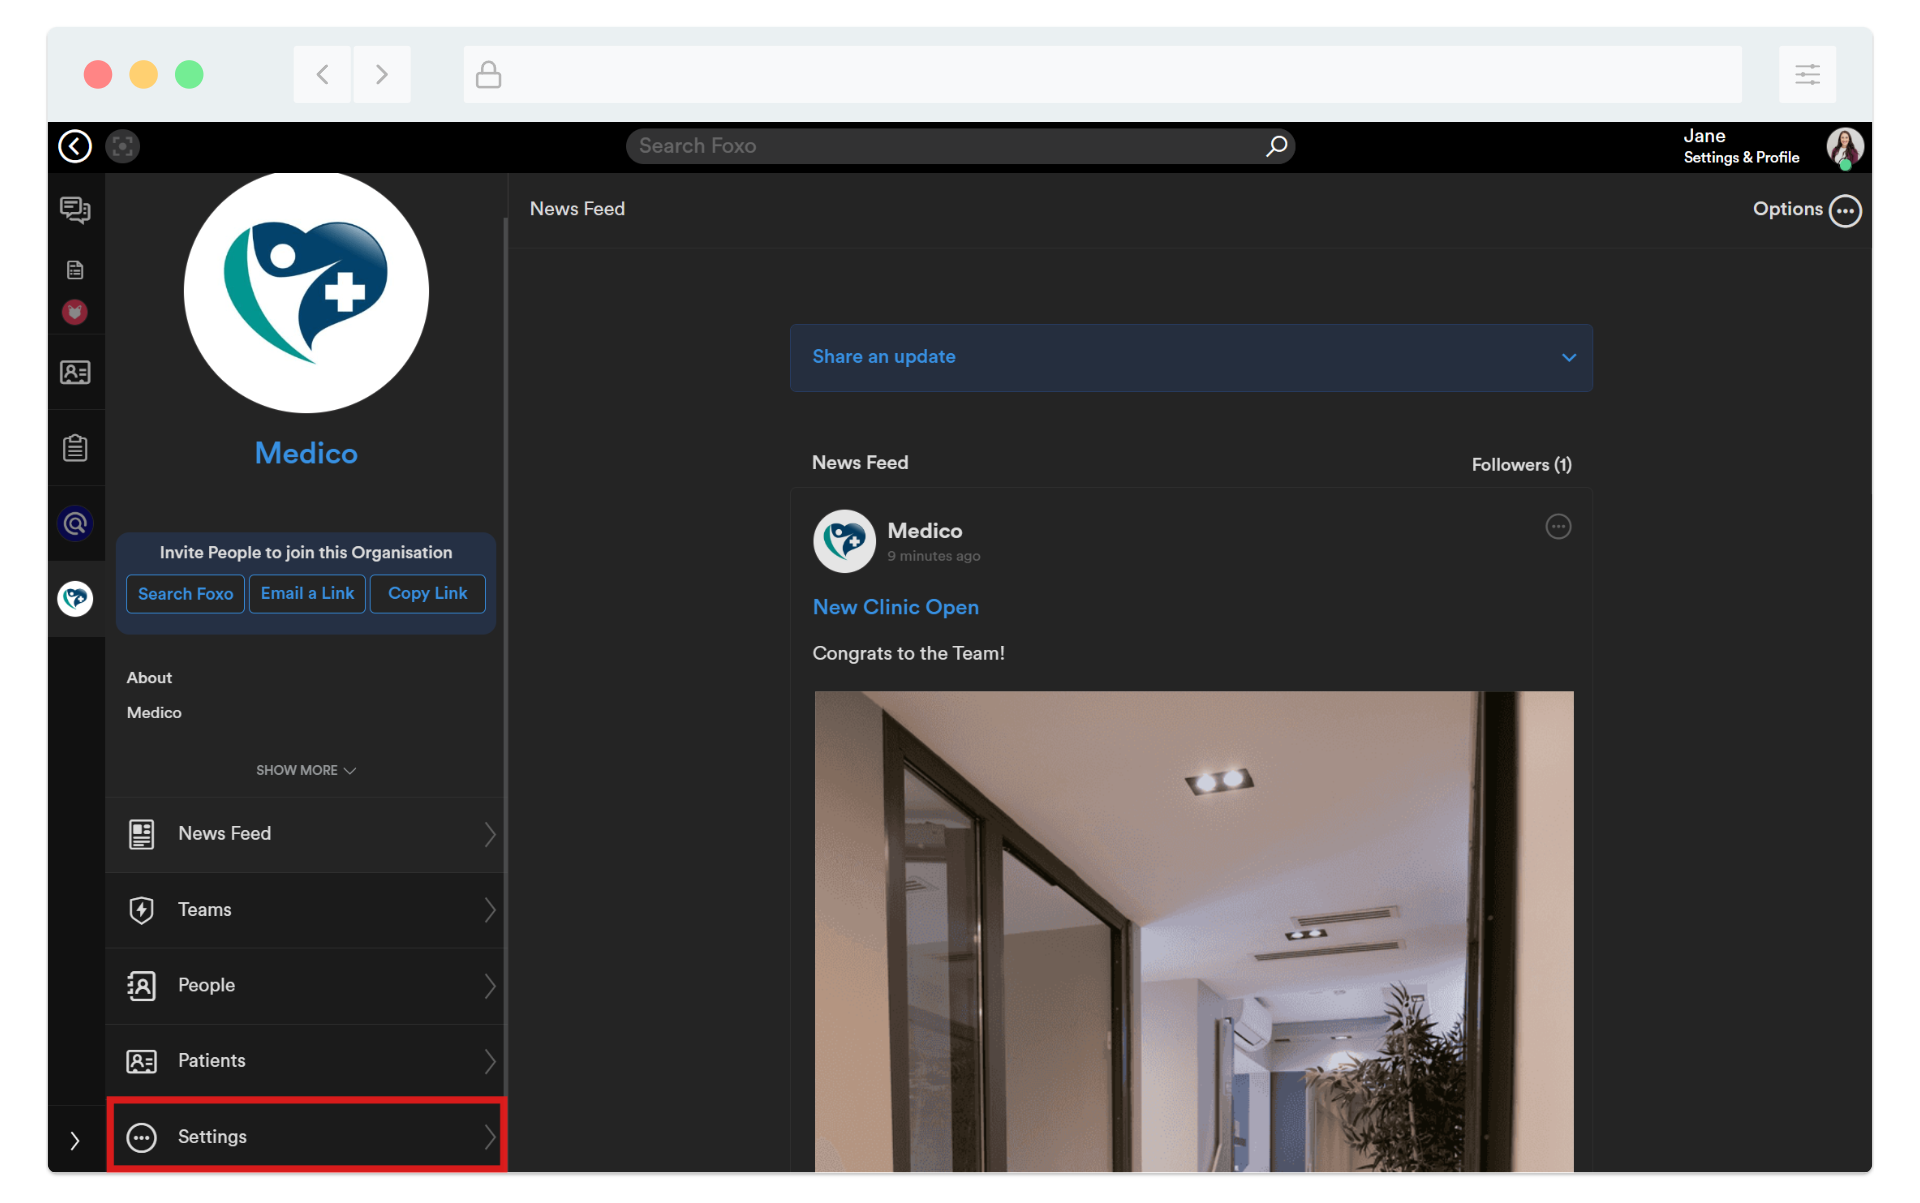Open the chat messages icon in left rail

tap(75, 210)
